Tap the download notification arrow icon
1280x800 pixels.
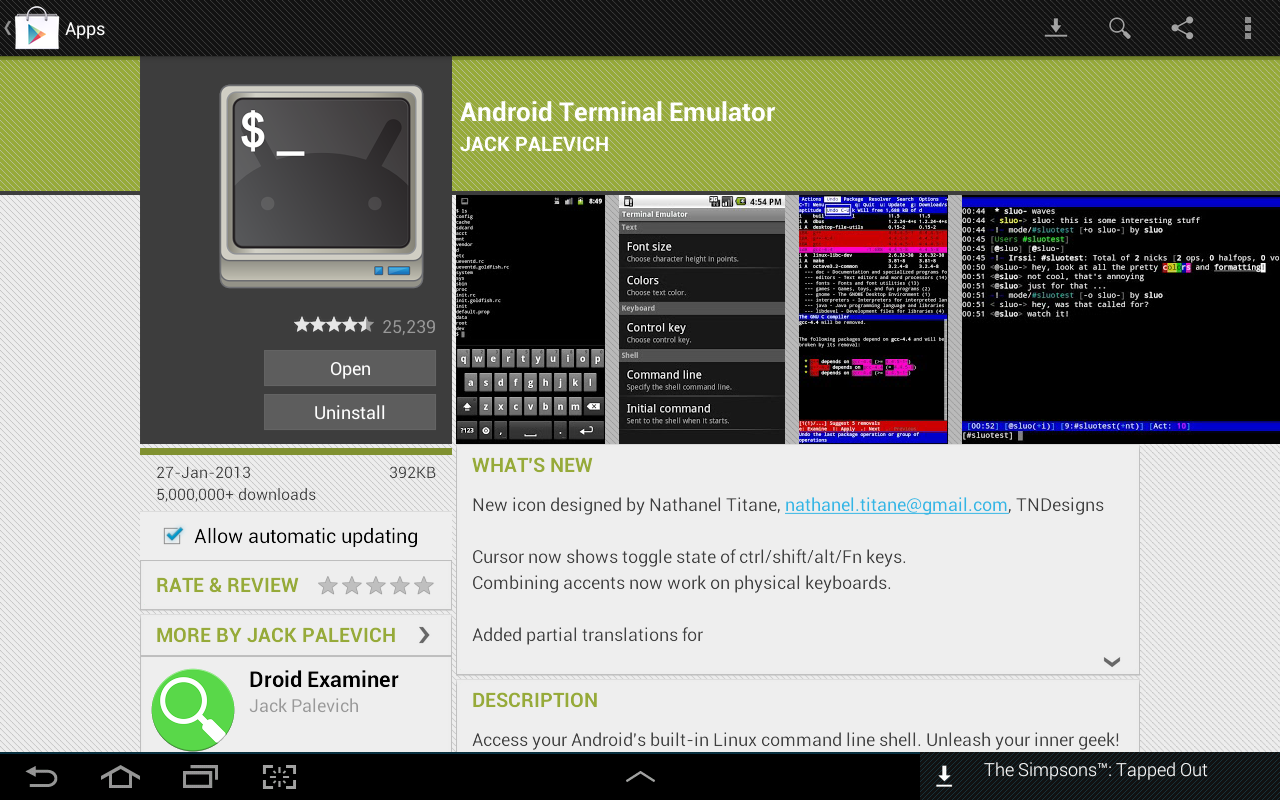coord(944,776)
